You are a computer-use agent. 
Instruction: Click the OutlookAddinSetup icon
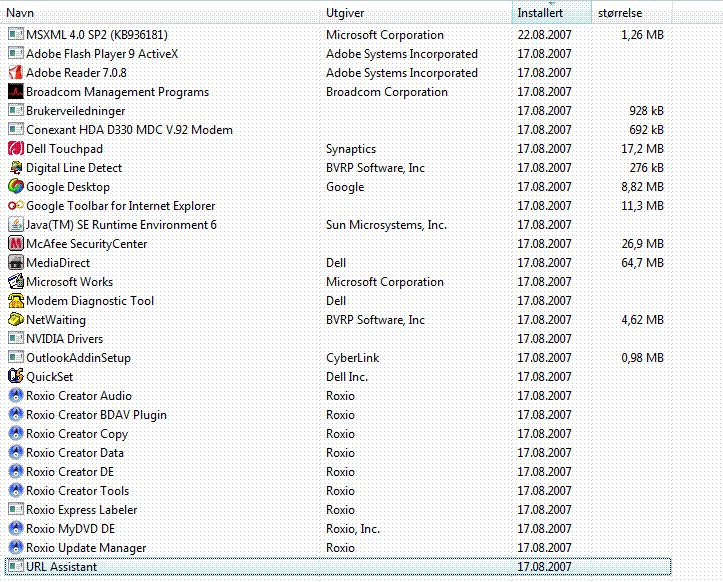pyautogui.click(x=16, y=357)
